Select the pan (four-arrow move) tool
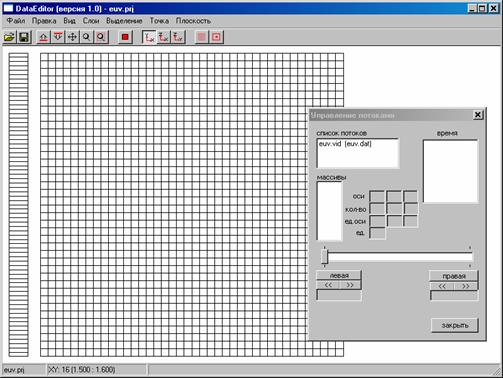The width and height of the screenshot is (503, 378). 72,37
